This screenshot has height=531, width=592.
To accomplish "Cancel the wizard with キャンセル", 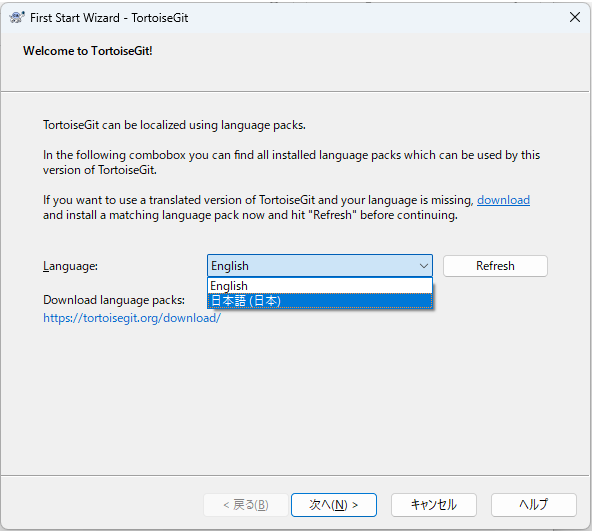I will coord(434,505).
